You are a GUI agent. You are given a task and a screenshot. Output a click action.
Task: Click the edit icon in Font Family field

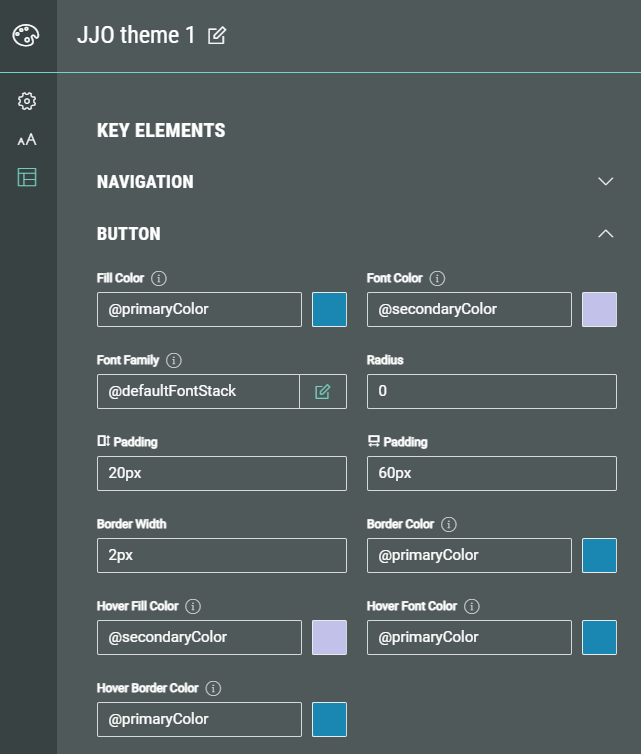click(x=322, y=391)
